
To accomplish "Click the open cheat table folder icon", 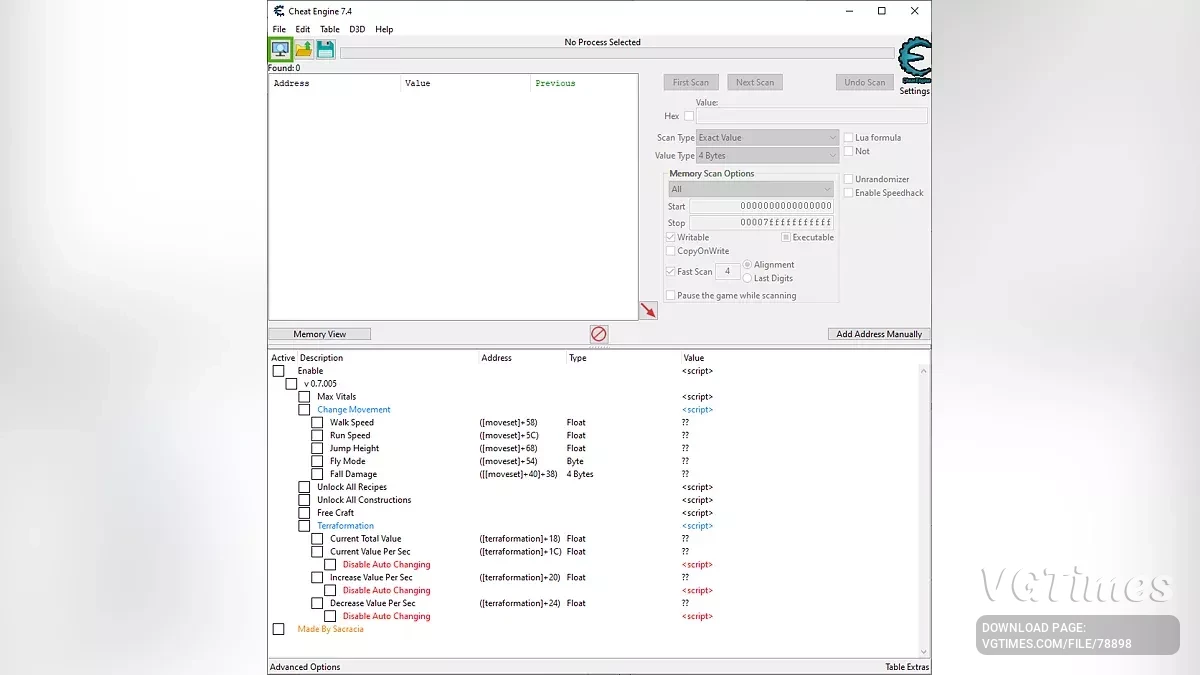I will click(x=303, y=49).
